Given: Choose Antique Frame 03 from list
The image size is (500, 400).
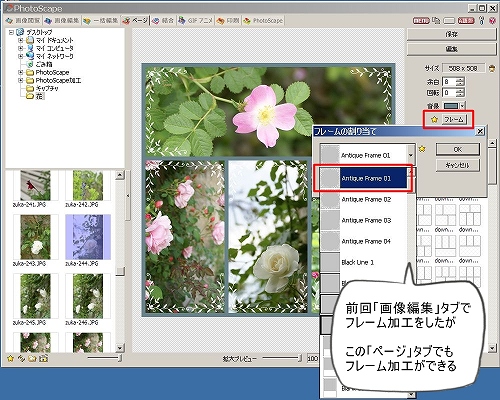Looking at the screenshot, I should click(x=363, y=220).
